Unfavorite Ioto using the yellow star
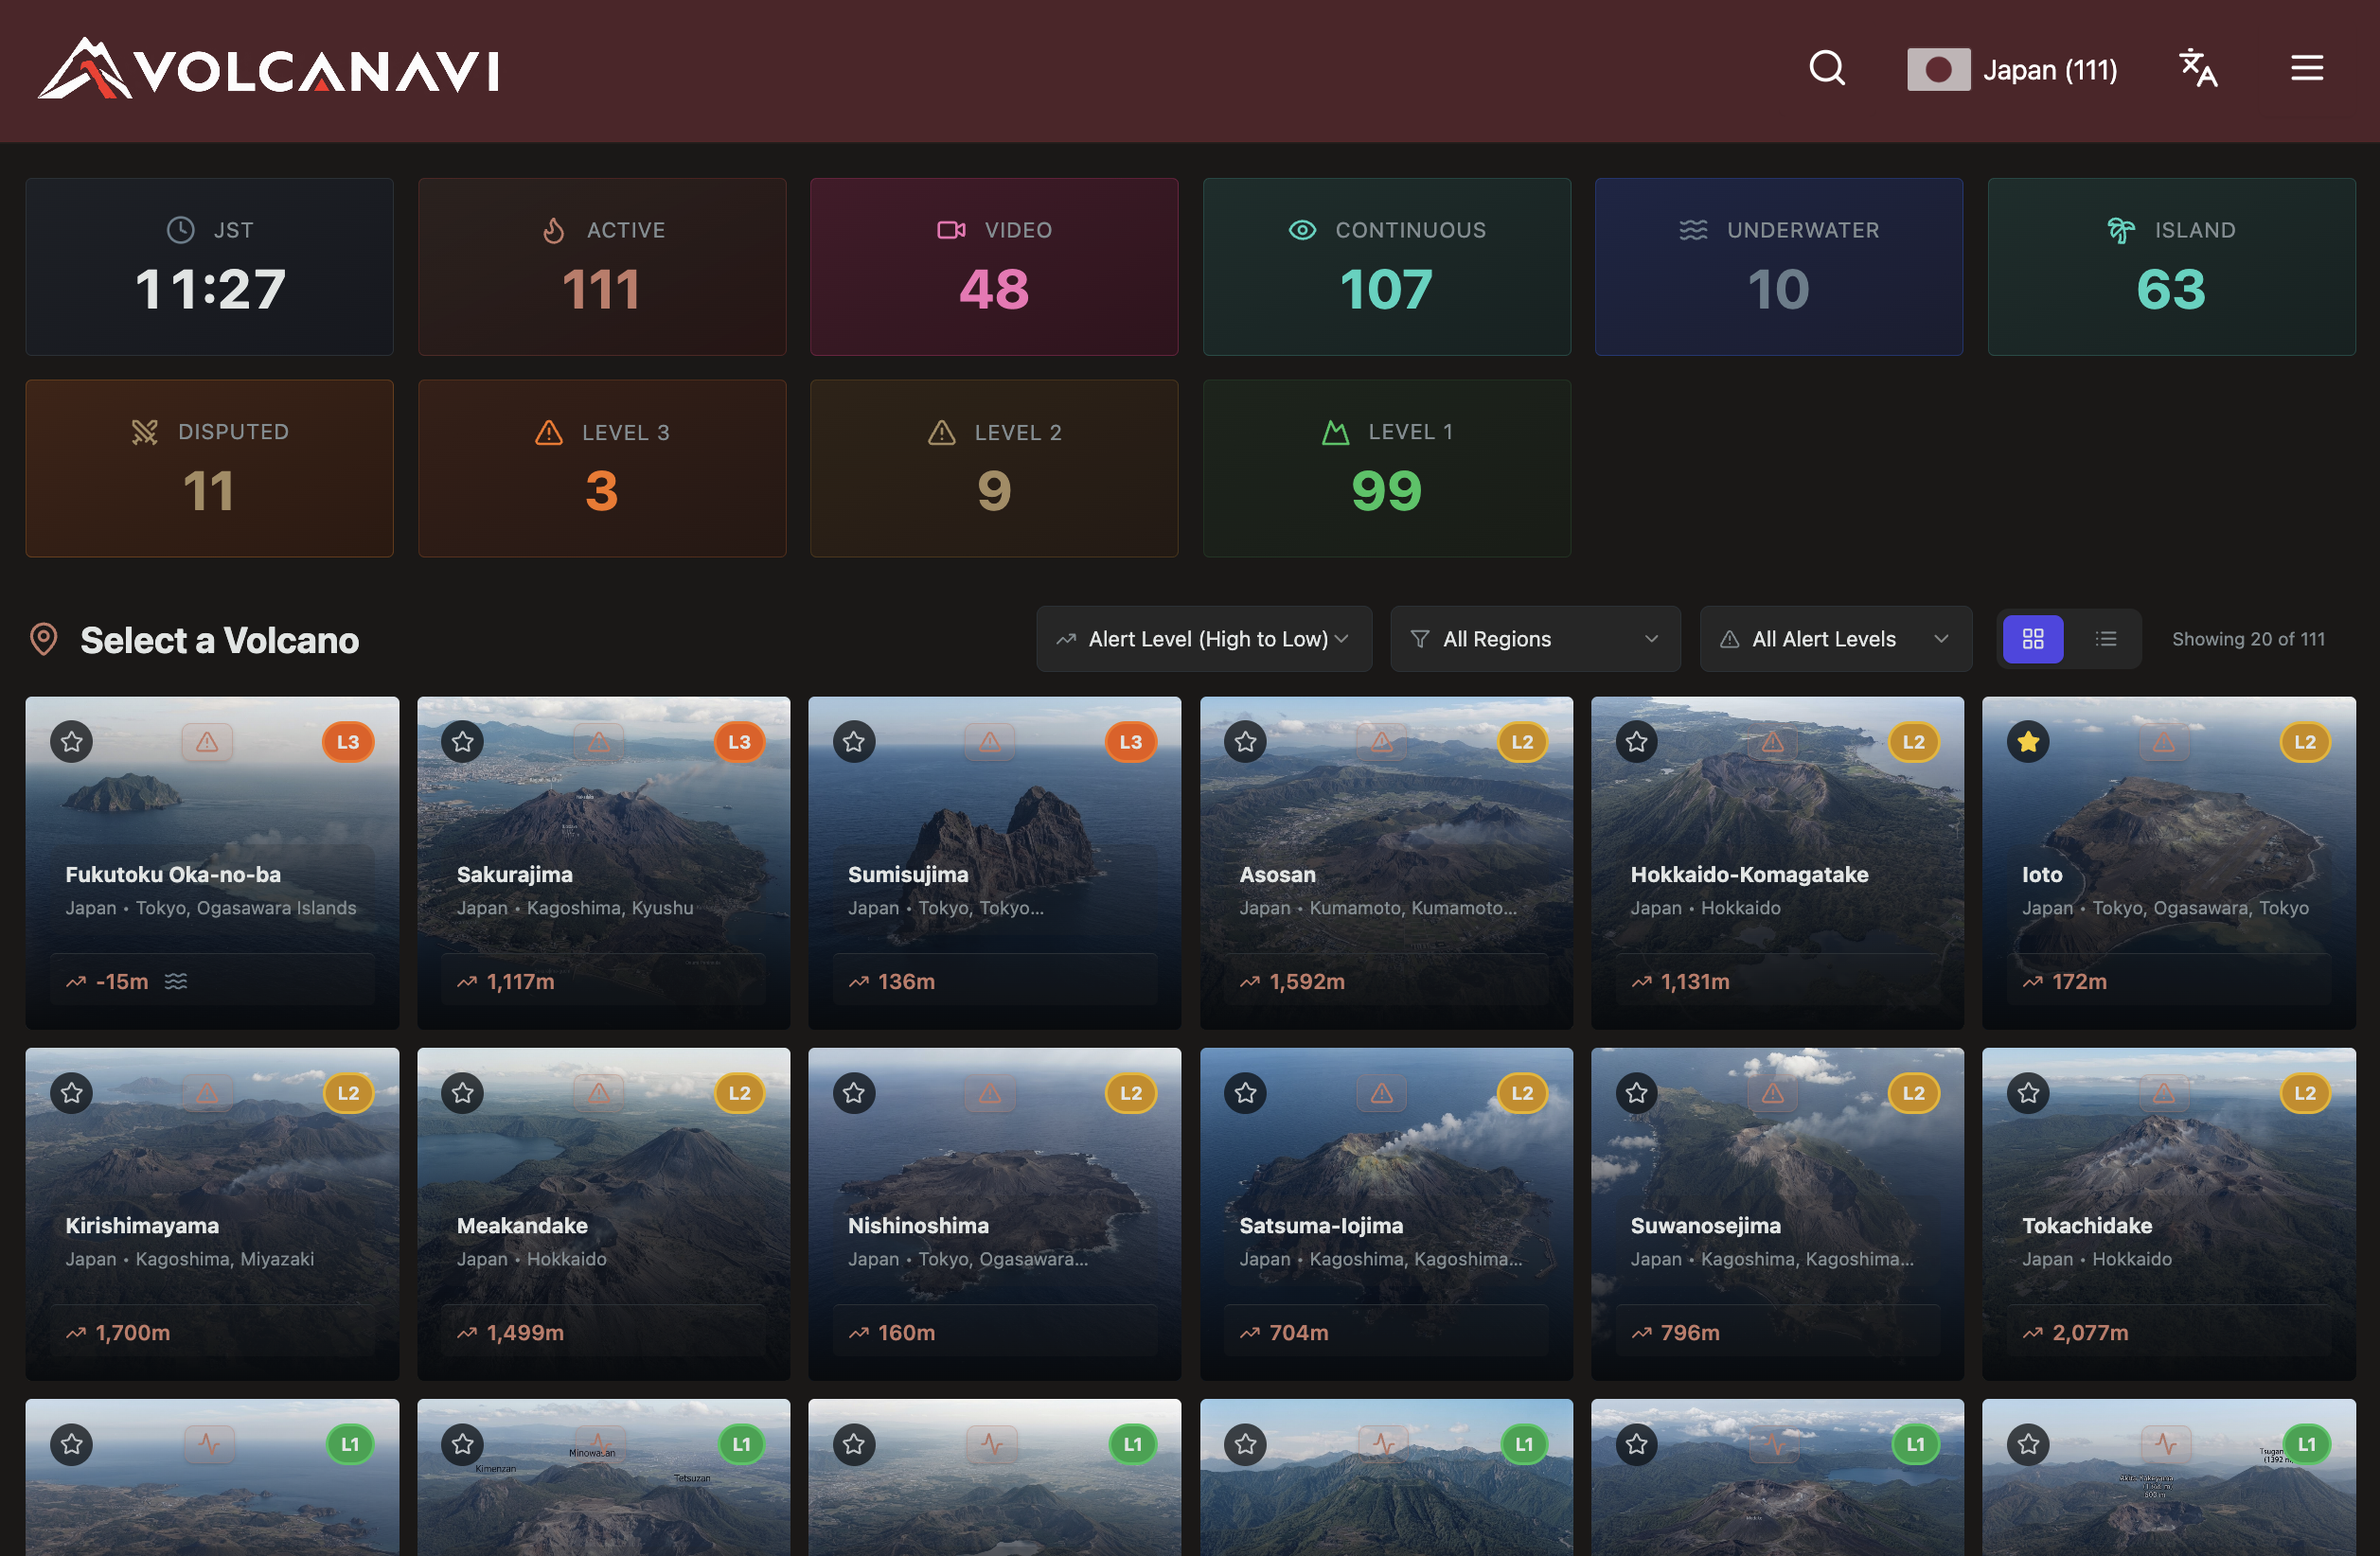Screen dimensions: 2380x1556 (x=2028, y=742)
